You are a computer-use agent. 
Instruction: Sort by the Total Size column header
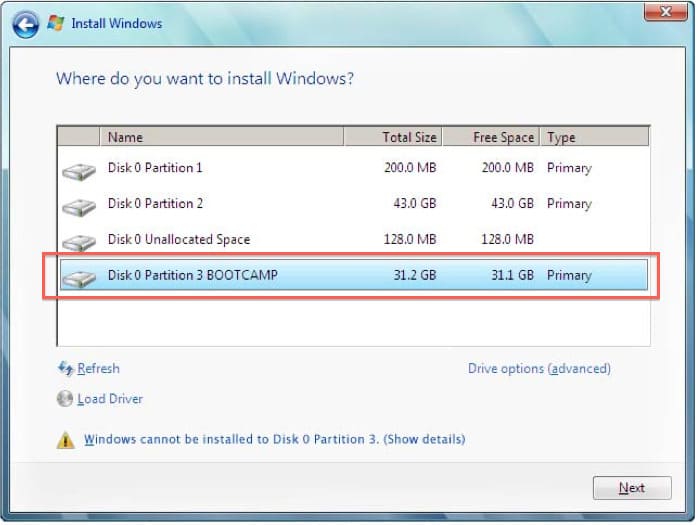pyautogui.click(x=393, y=137)
